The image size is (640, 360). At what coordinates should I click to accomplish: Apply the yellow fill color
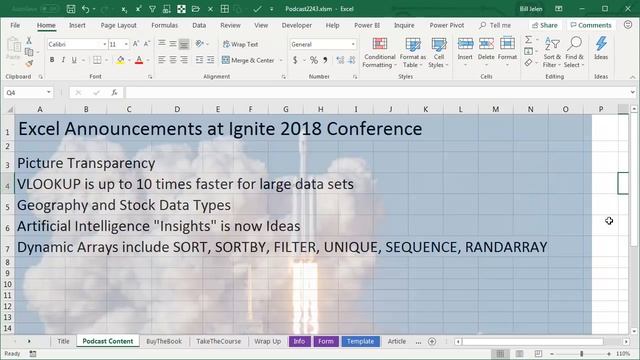click(x=120, y=60)
